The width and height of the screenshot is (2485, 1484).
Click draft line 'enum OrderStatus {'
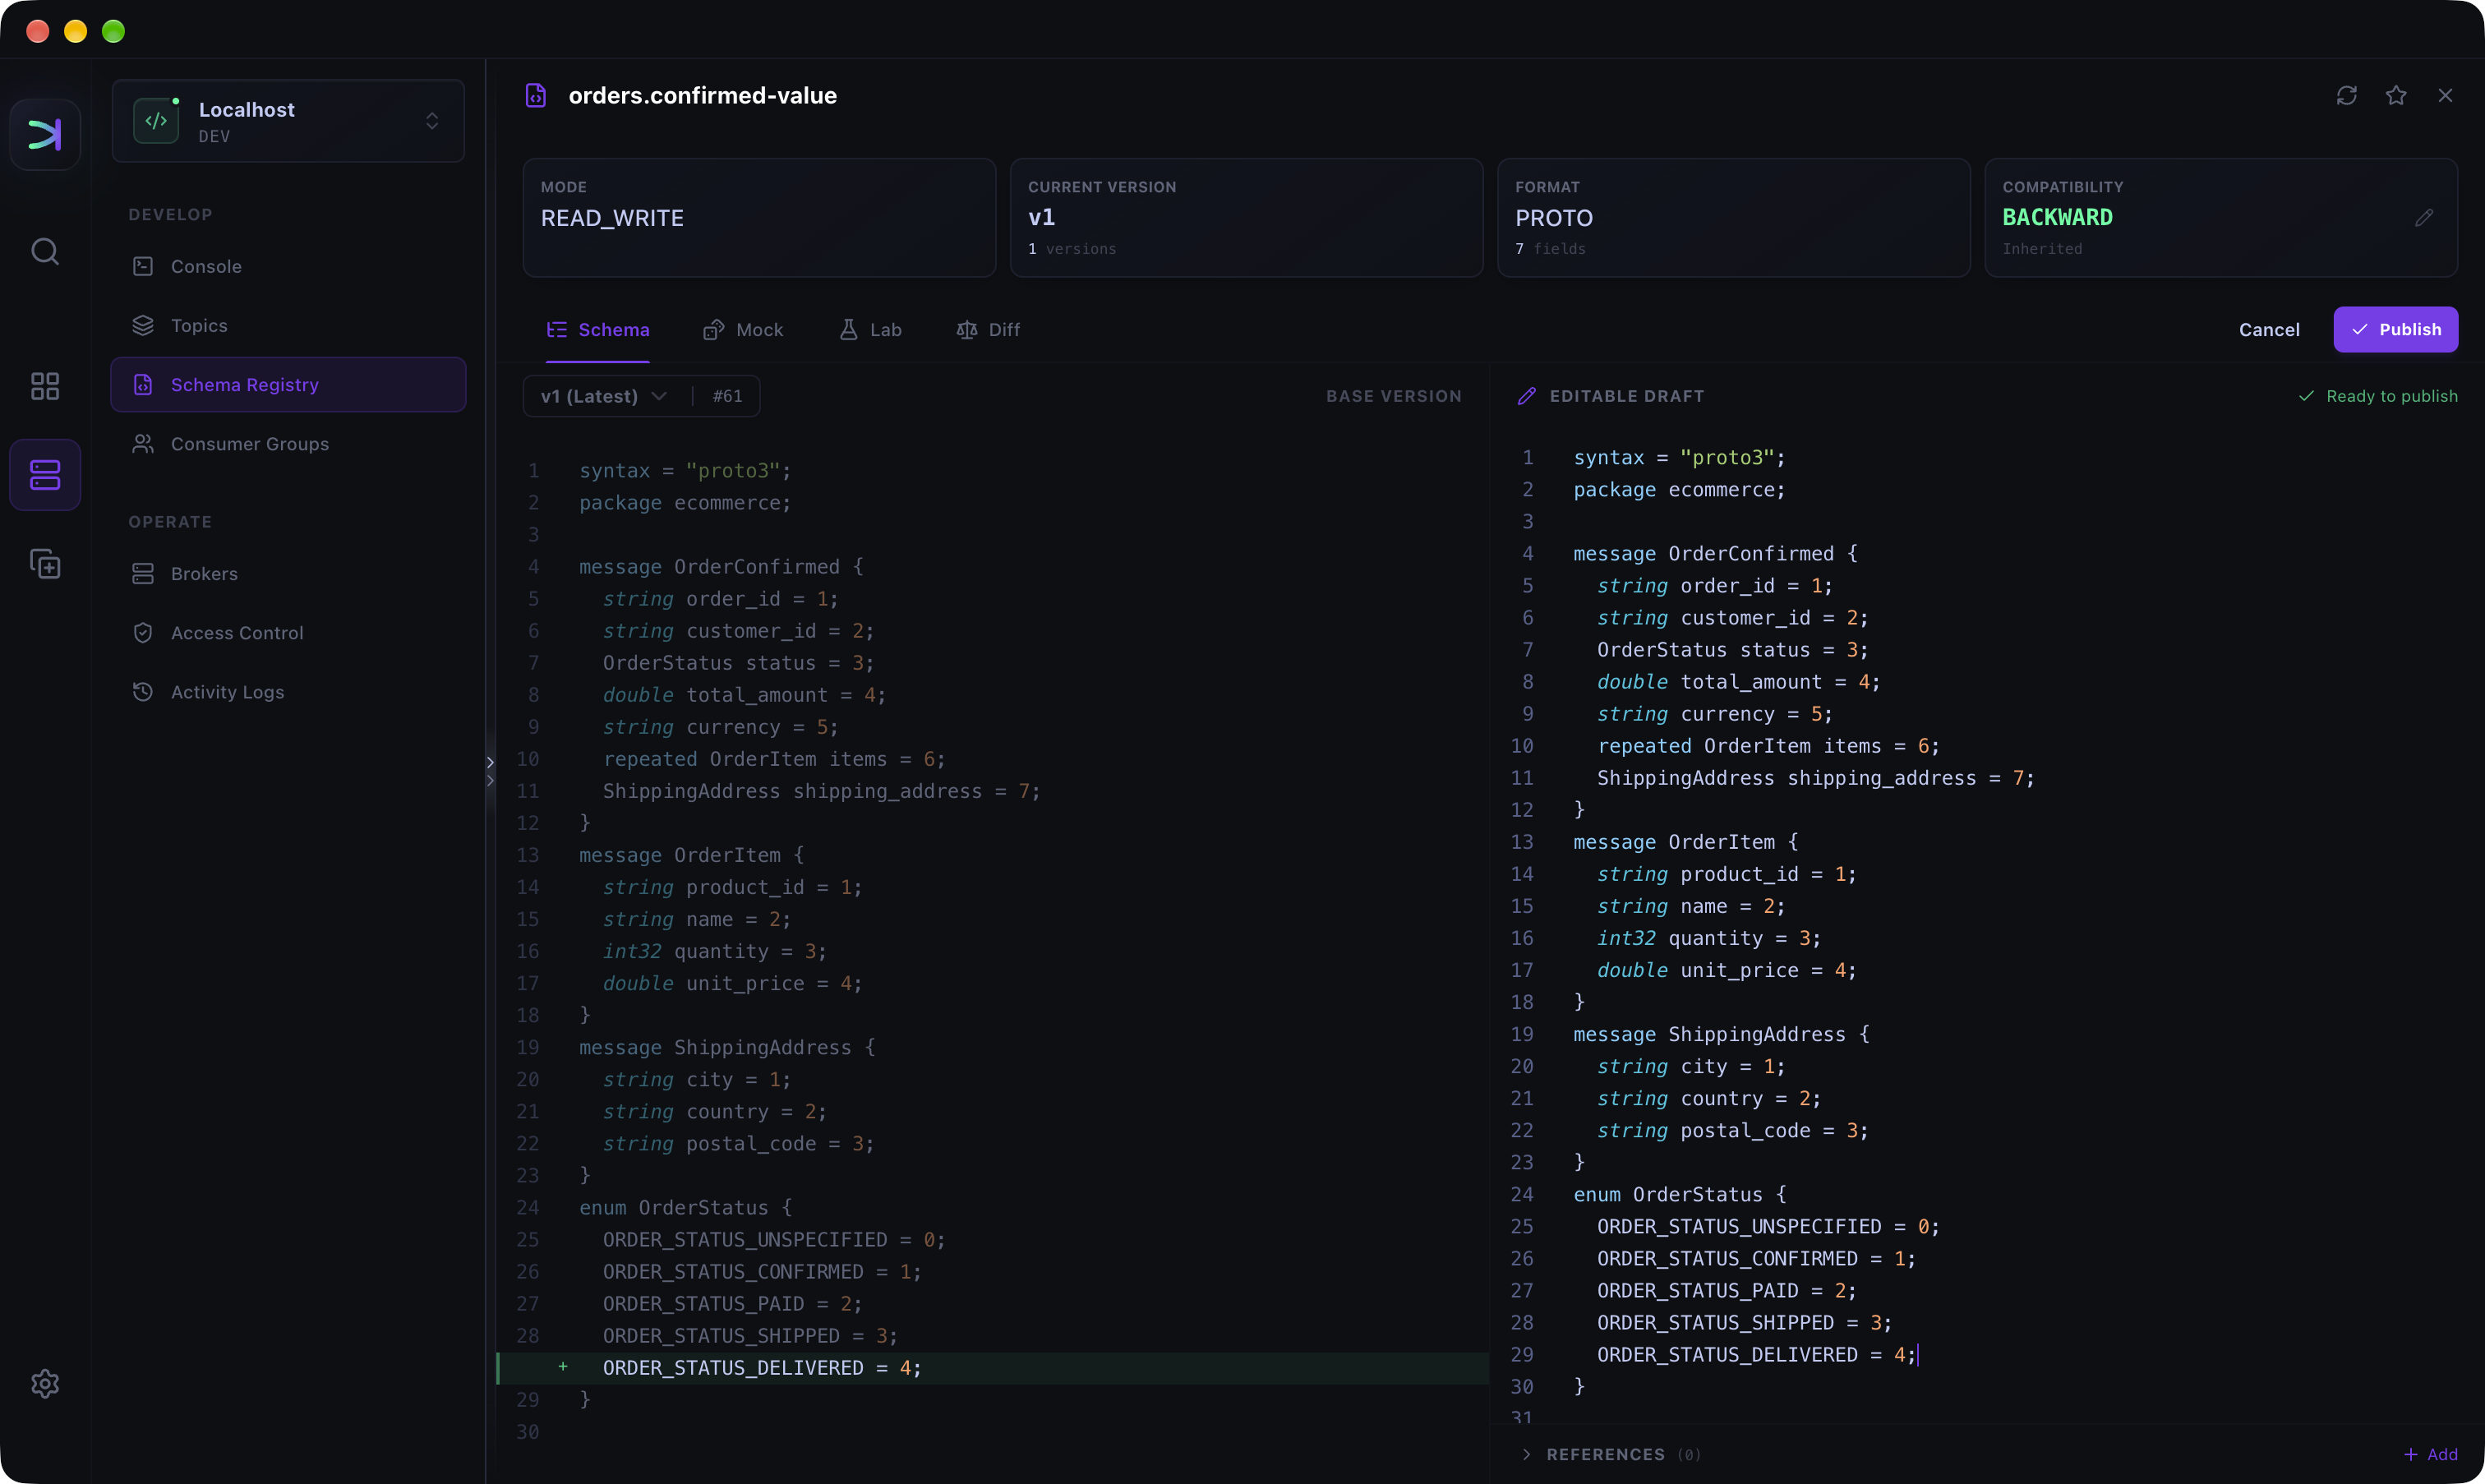(x=1679, y=1194)
